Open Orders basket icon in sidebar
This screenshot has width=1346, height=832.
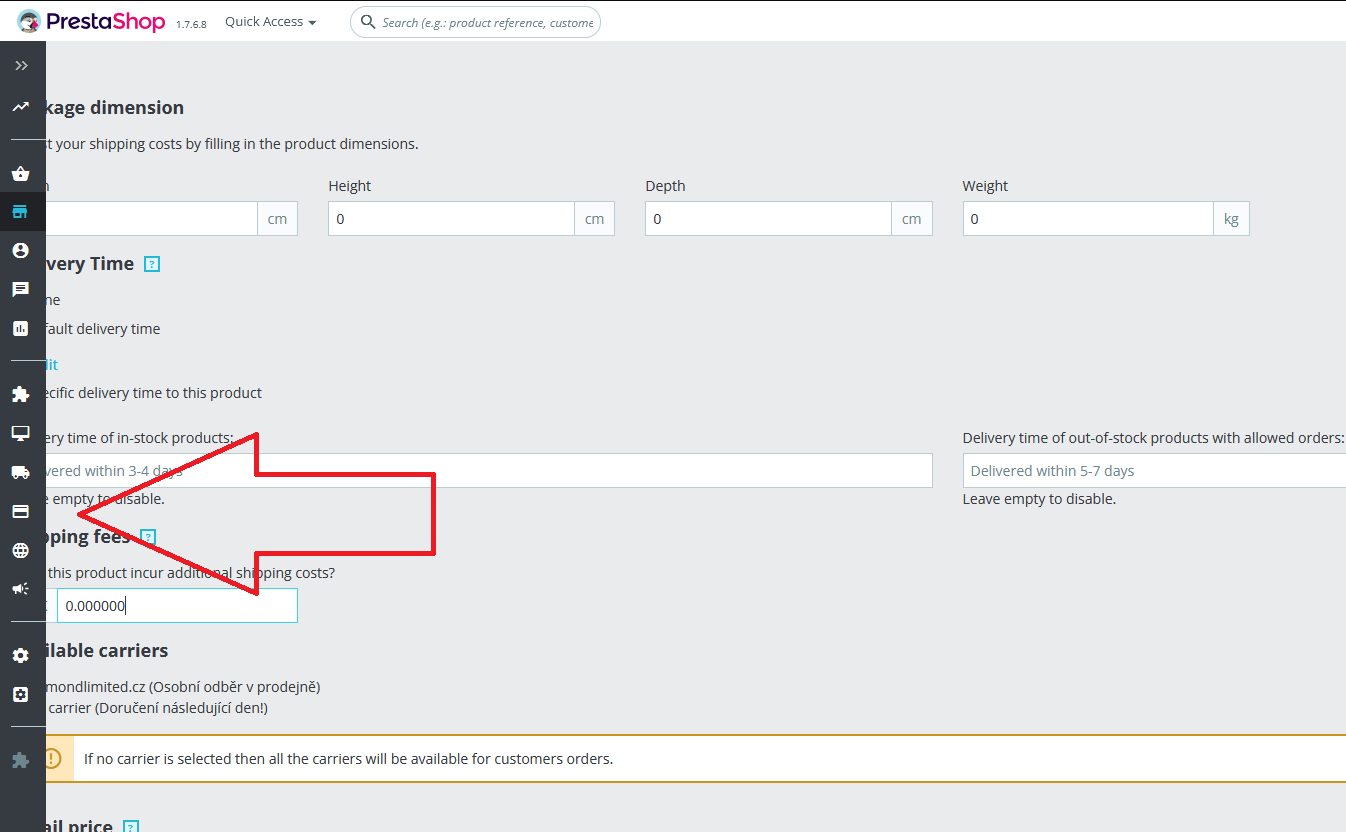click(x=21, y=174)
